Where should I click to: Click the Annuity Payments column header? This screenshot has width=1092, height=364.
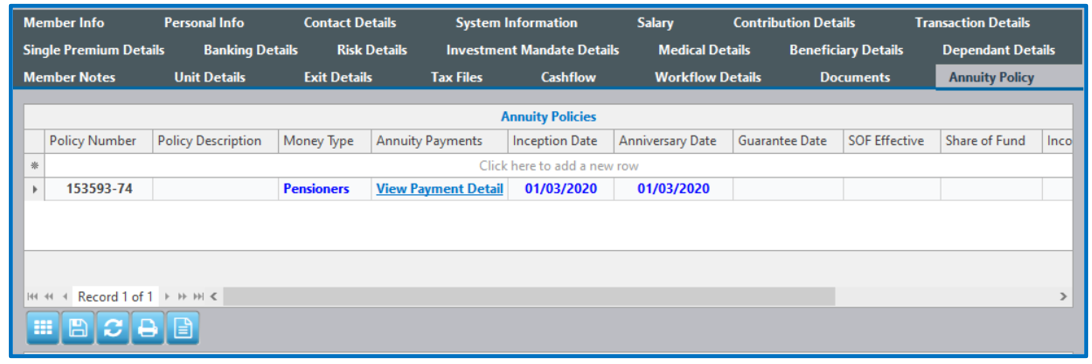point(439,141)
